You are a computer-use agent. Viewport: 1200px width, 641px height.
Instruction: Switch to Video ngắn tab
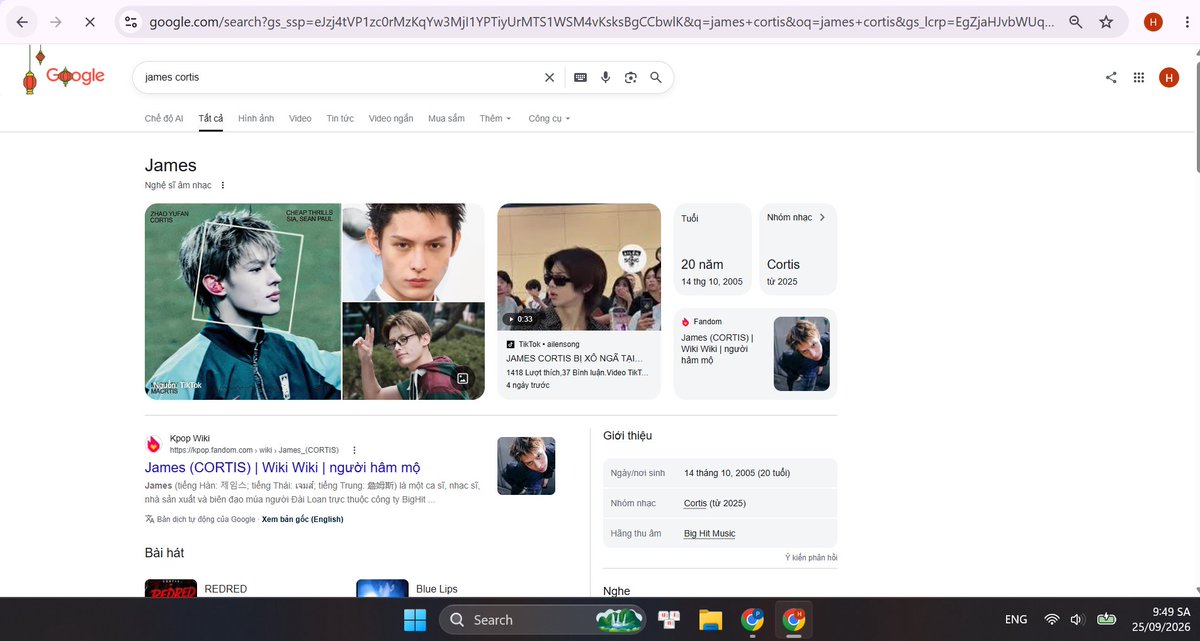[x=391, y=118]
